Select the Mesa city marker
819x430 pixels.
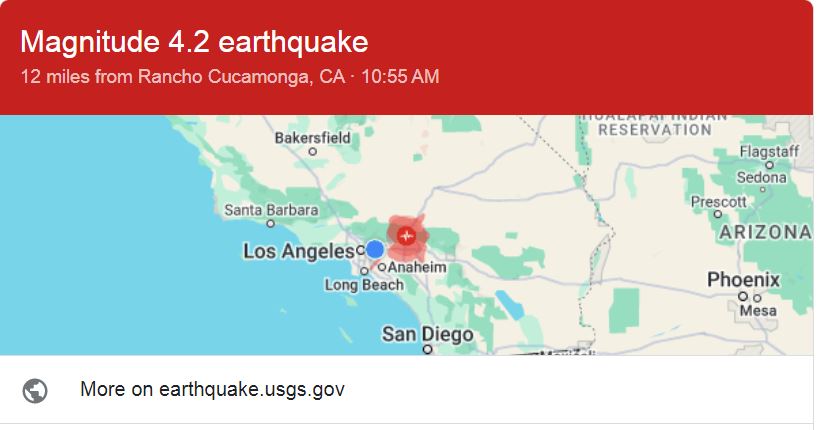tap(757, 298)
